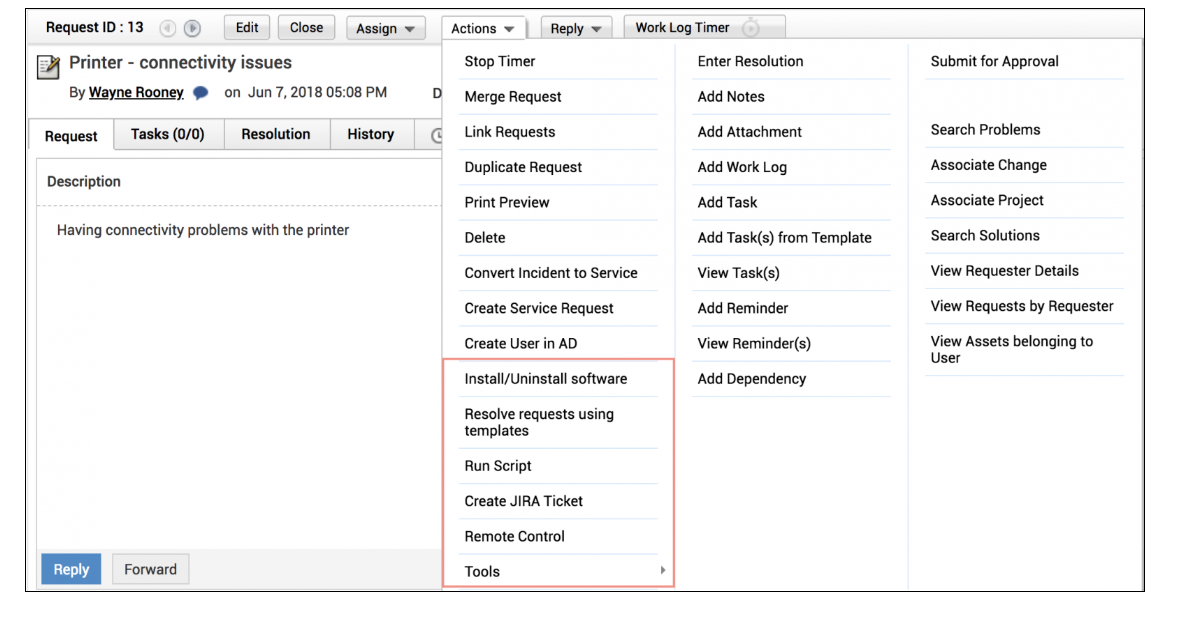The height and width of the screenshot is (635, 1201).
Task: Click the blue Reply button
Action: coord(71,569)
